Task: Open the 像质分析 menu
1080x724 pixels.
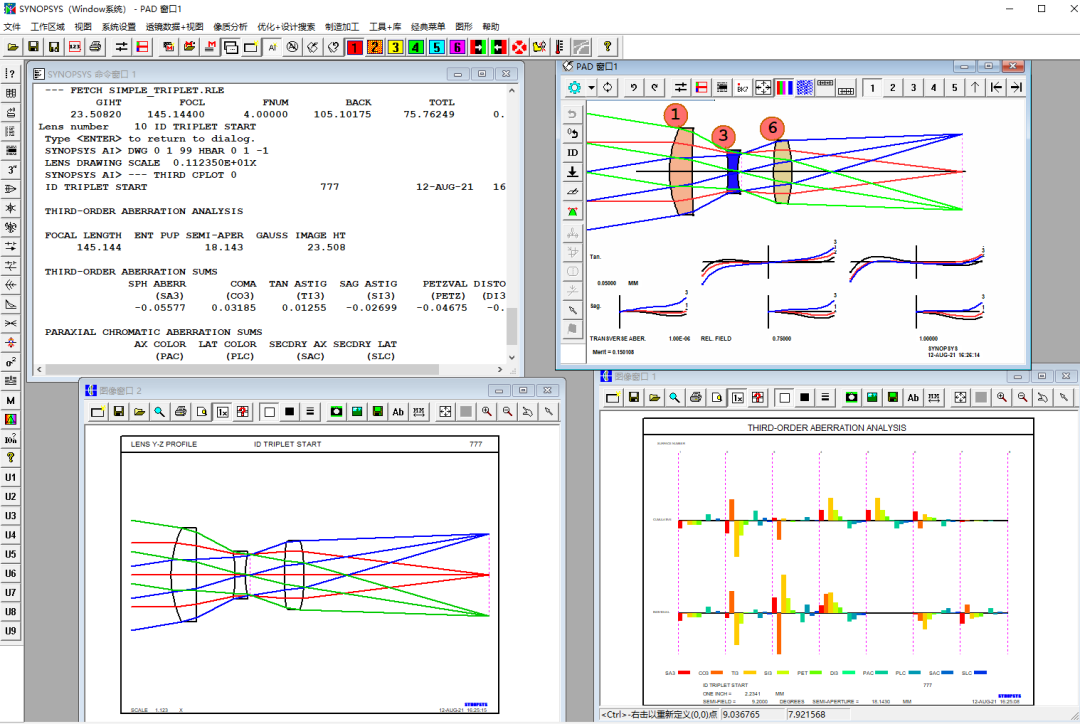Action: pyautogui.click(x=230, y=26)
